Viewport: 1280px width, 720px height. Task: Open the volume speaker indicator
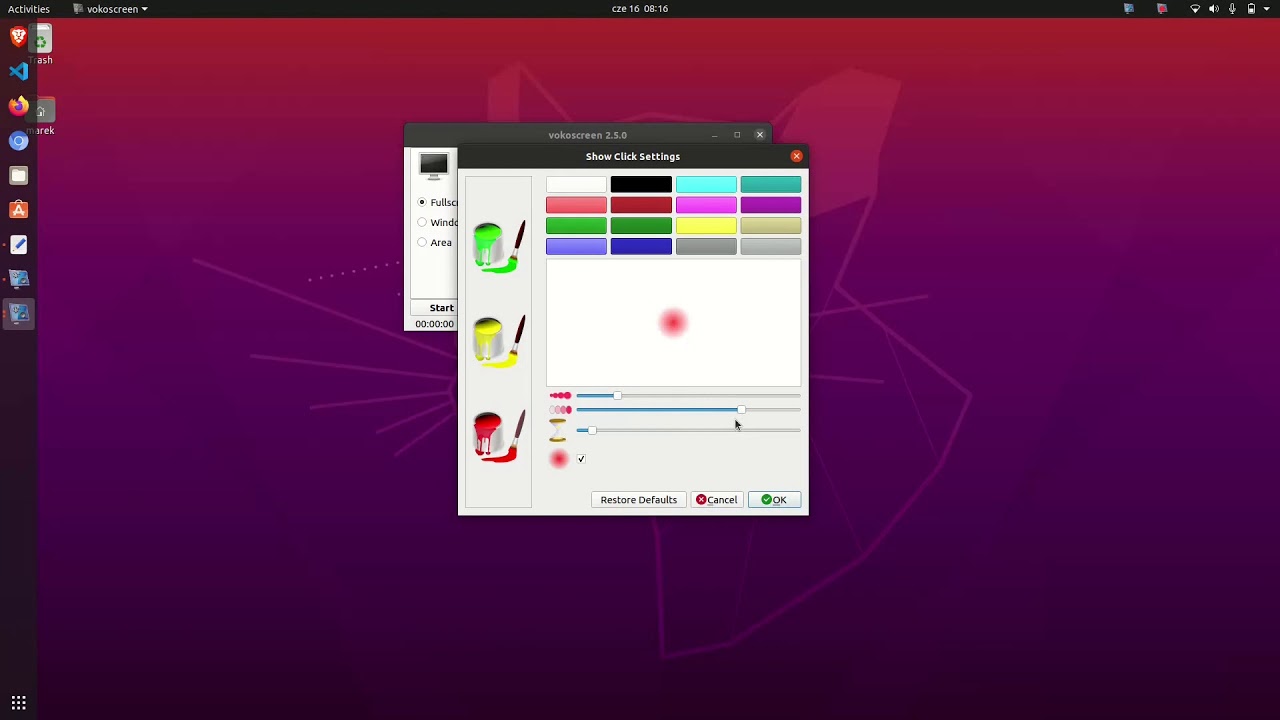(x=1214, y=8)
